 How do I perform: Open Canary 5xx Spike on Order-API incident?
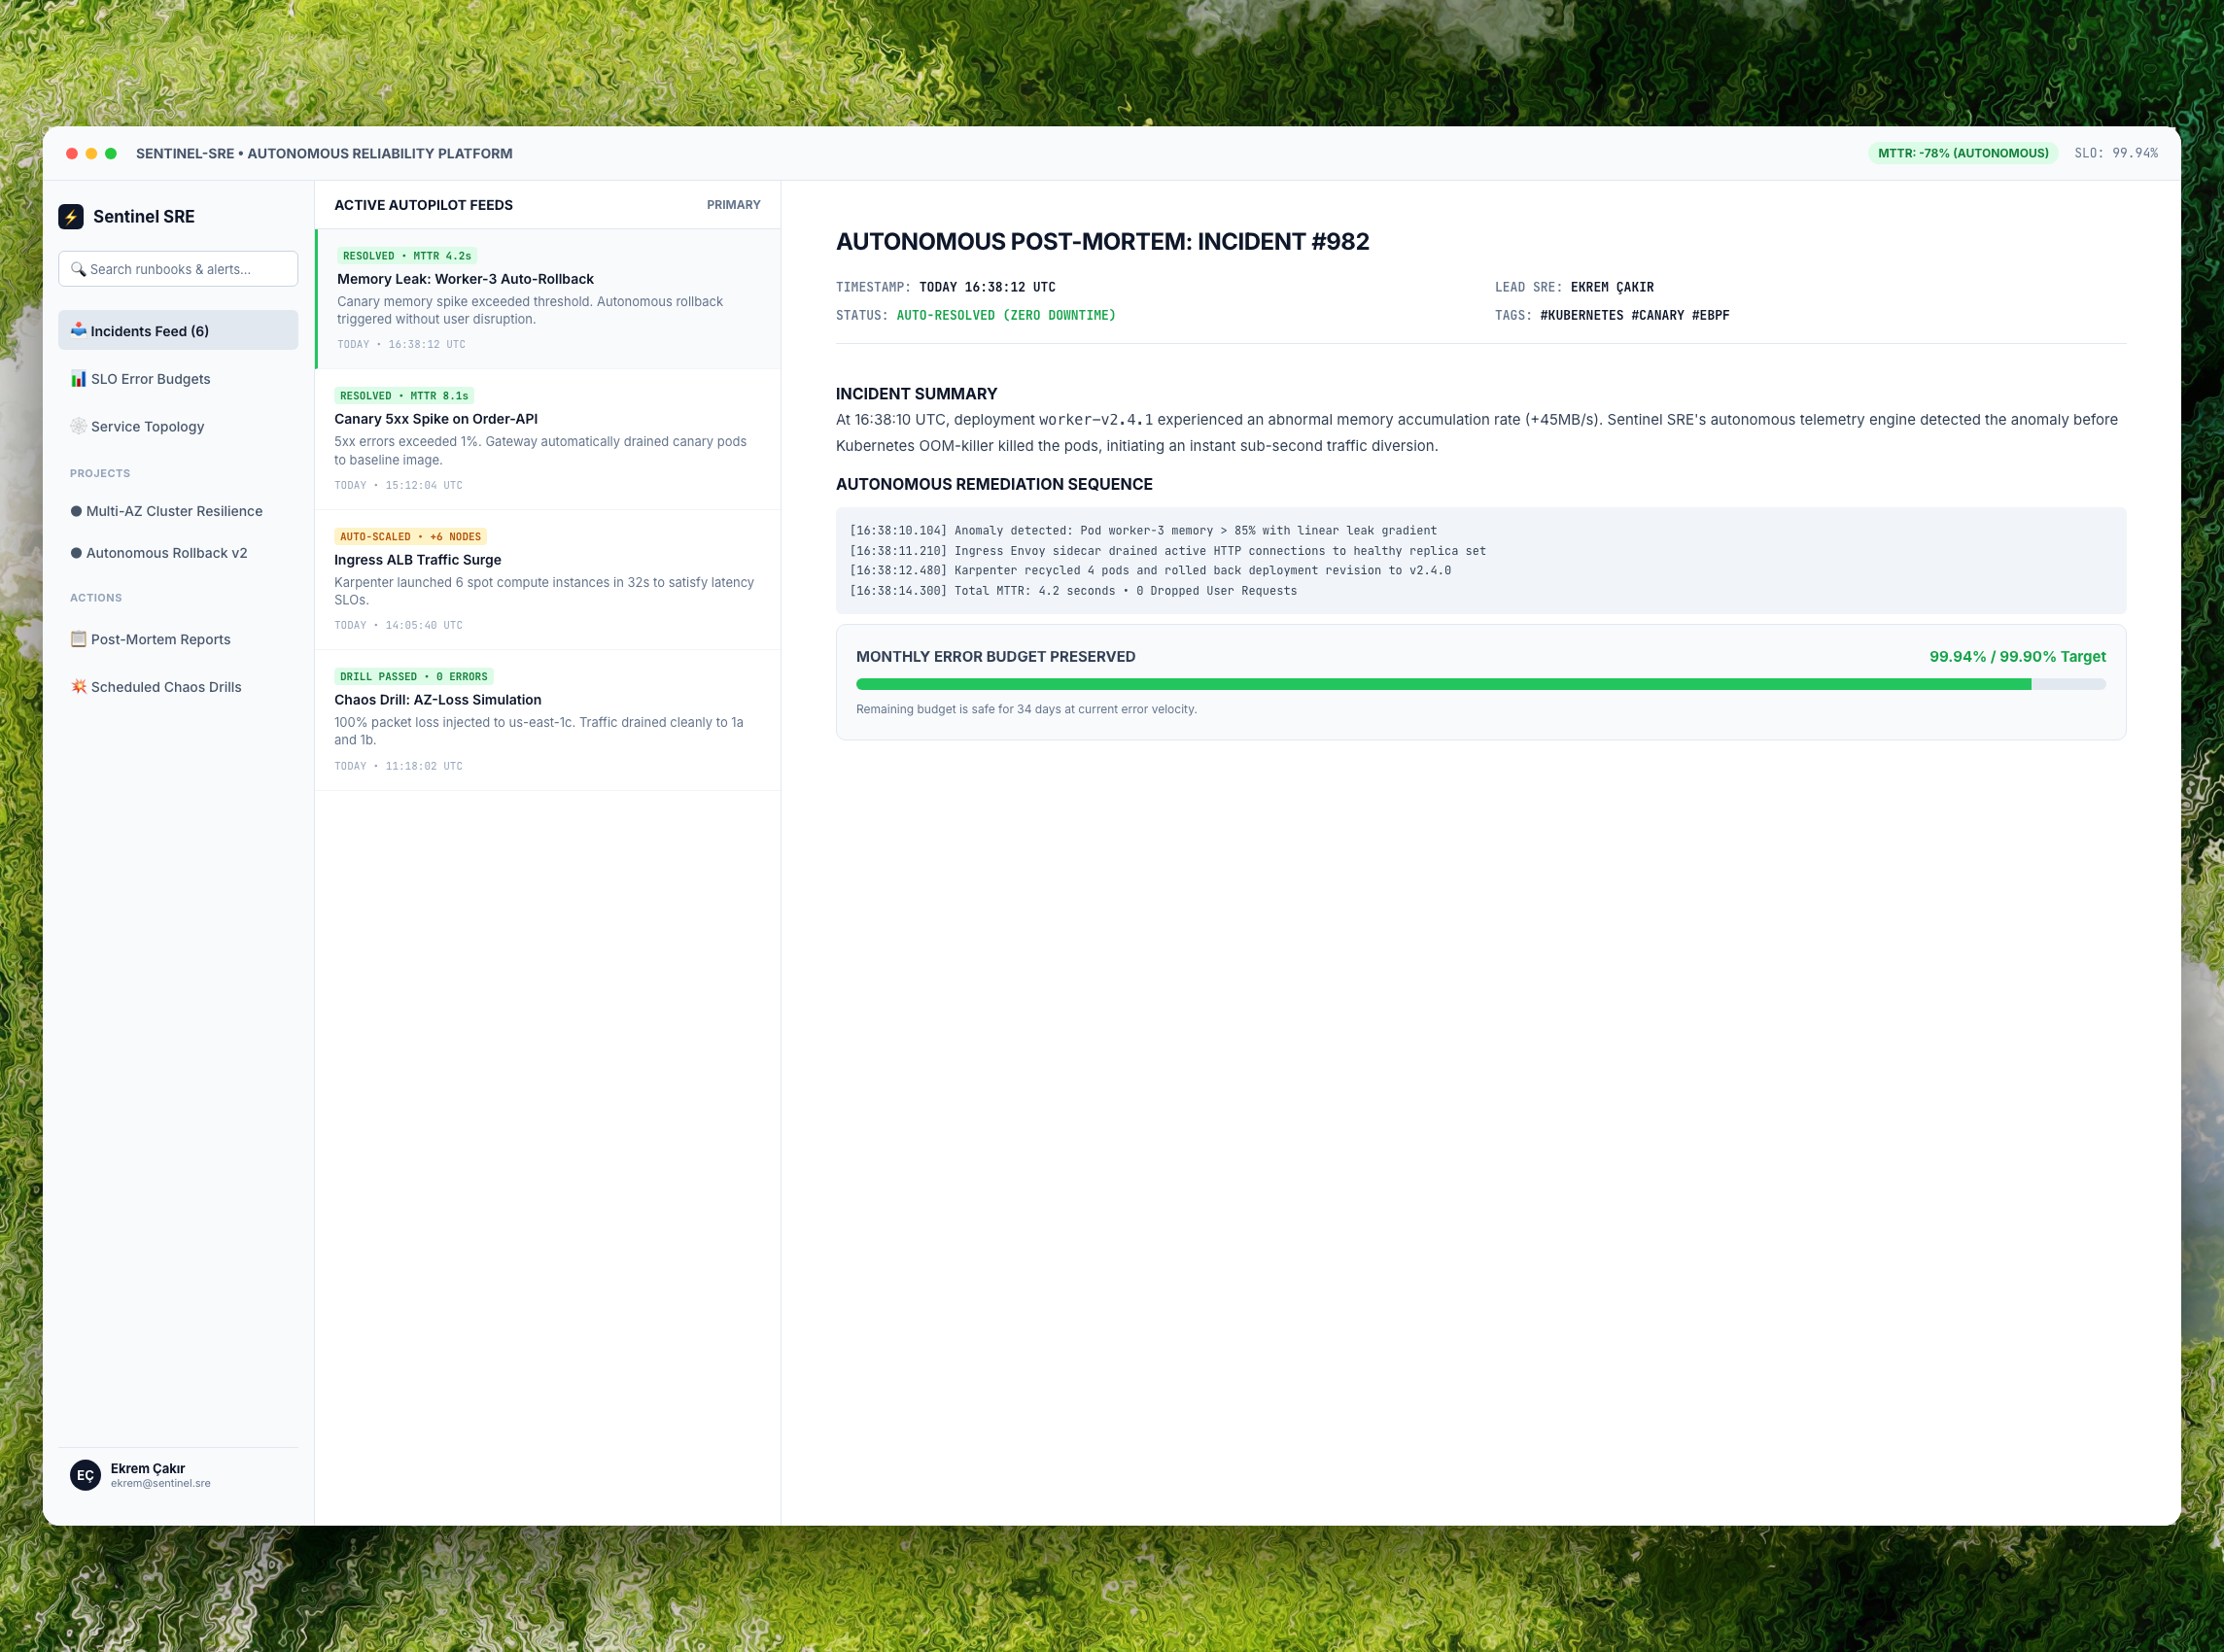(548, 440)
